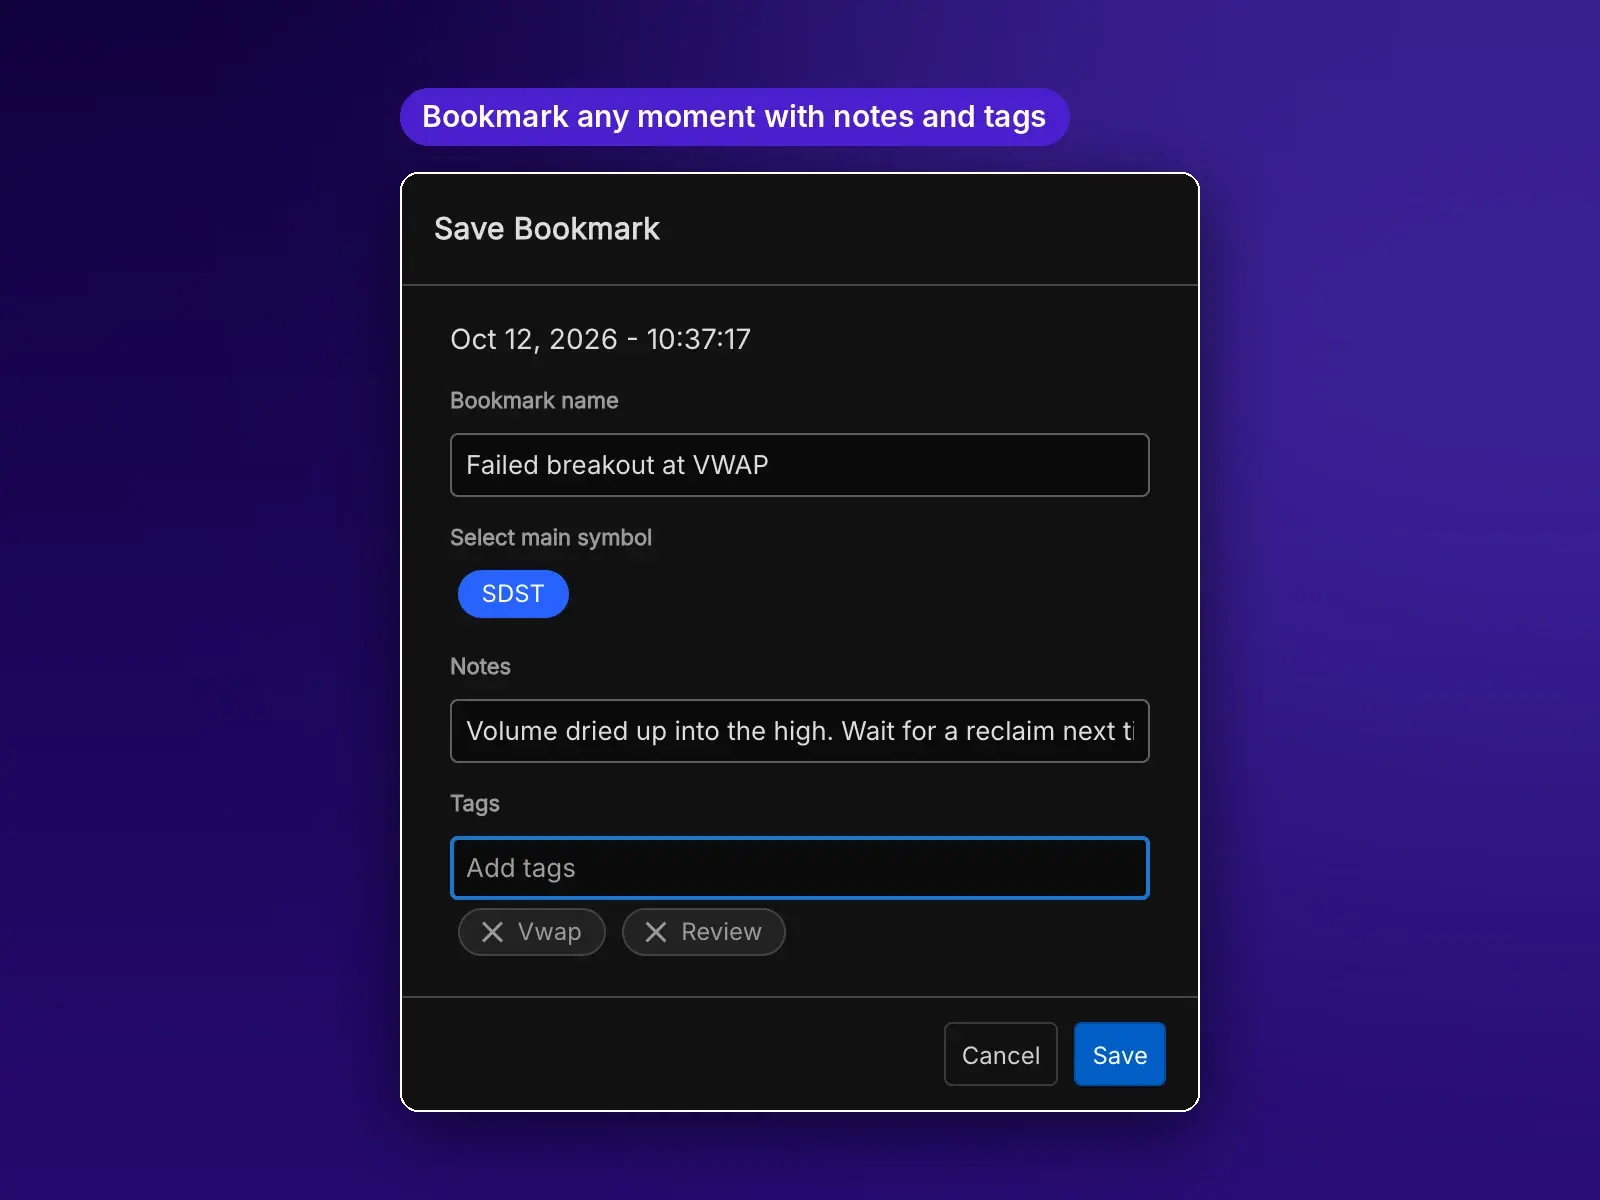This screenshot has height=1200, width=1600.
Task: Click the Notes text field
Action: tap(800, 731)
